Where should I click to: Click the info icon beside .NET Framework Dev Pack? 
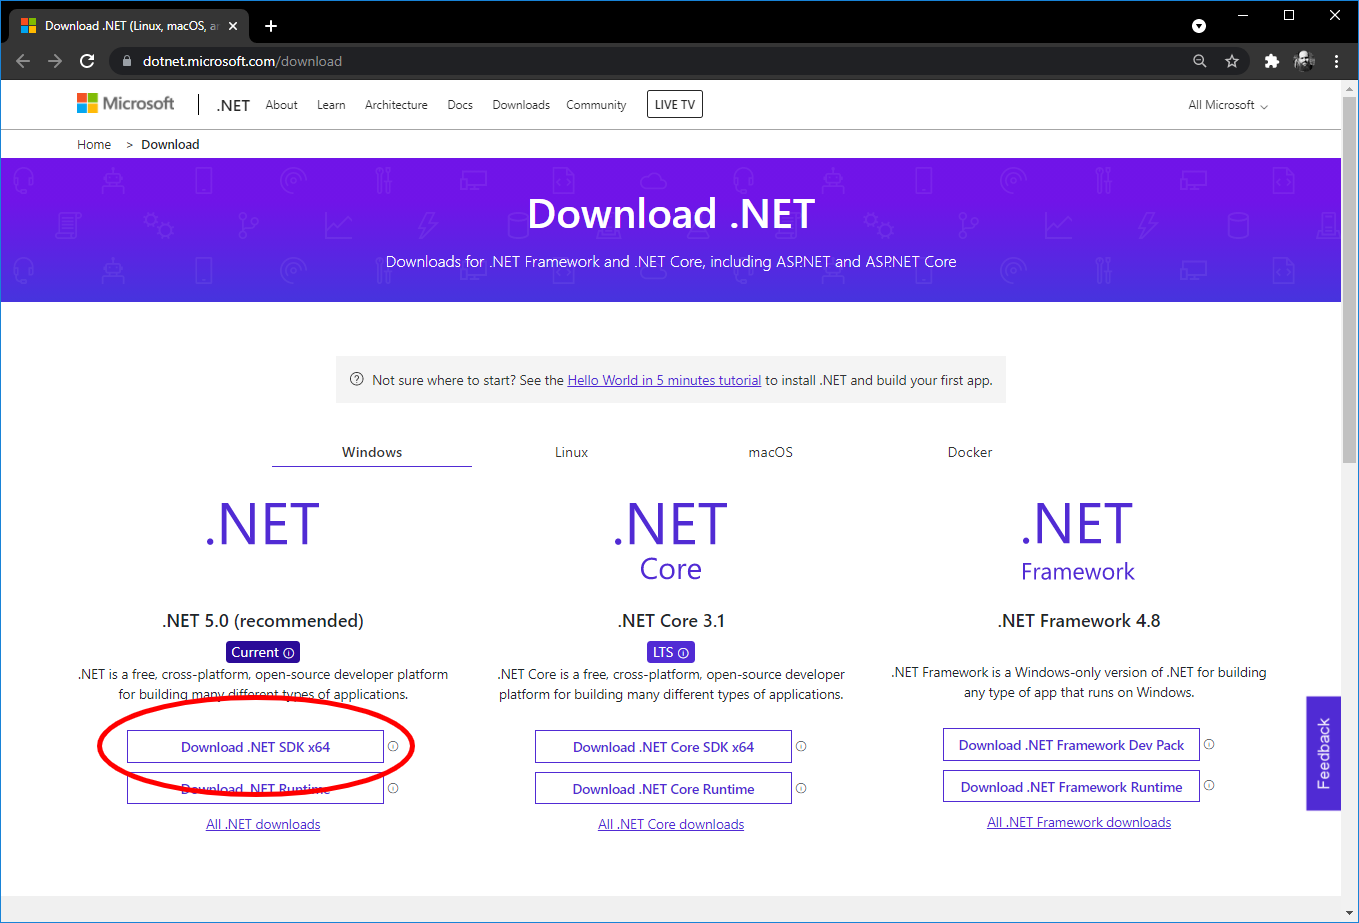click(x=1209, y=744)
